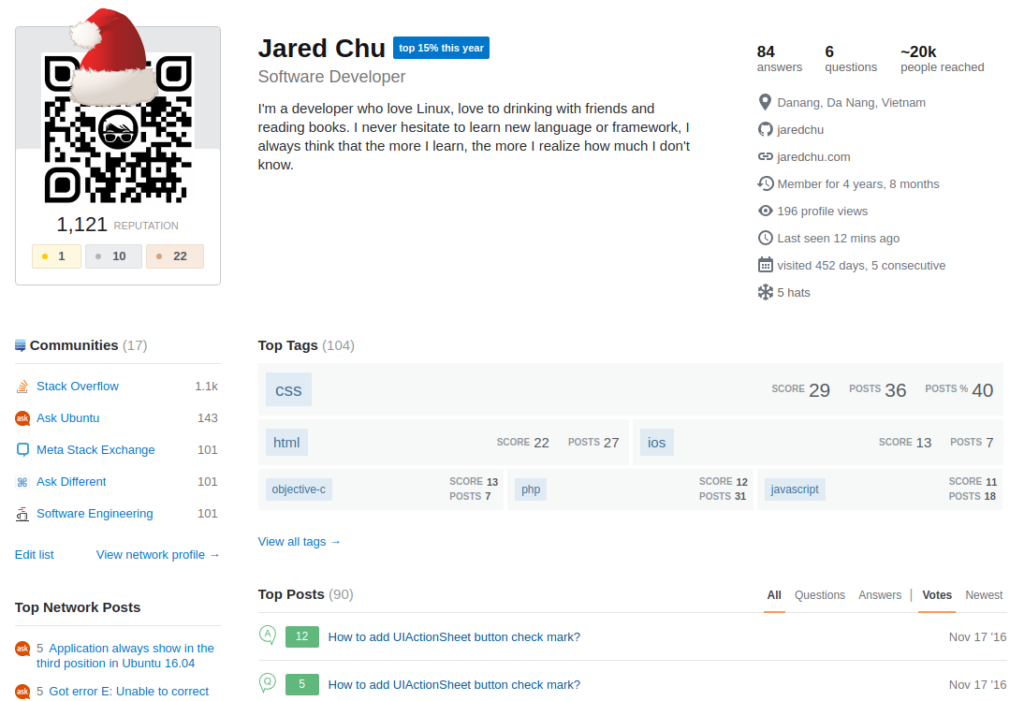Click the snowflake hats icon
Viewport: 1024px width, 701px height.
click(765, 293)
